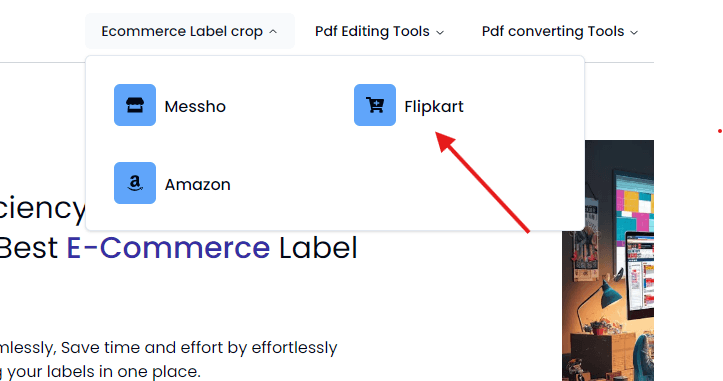The height and width of the screenshot is (381, 723).
Task: Collapse the Ecommerce Label crop menu
Action: pyautogui.click(x=190, y=31)
